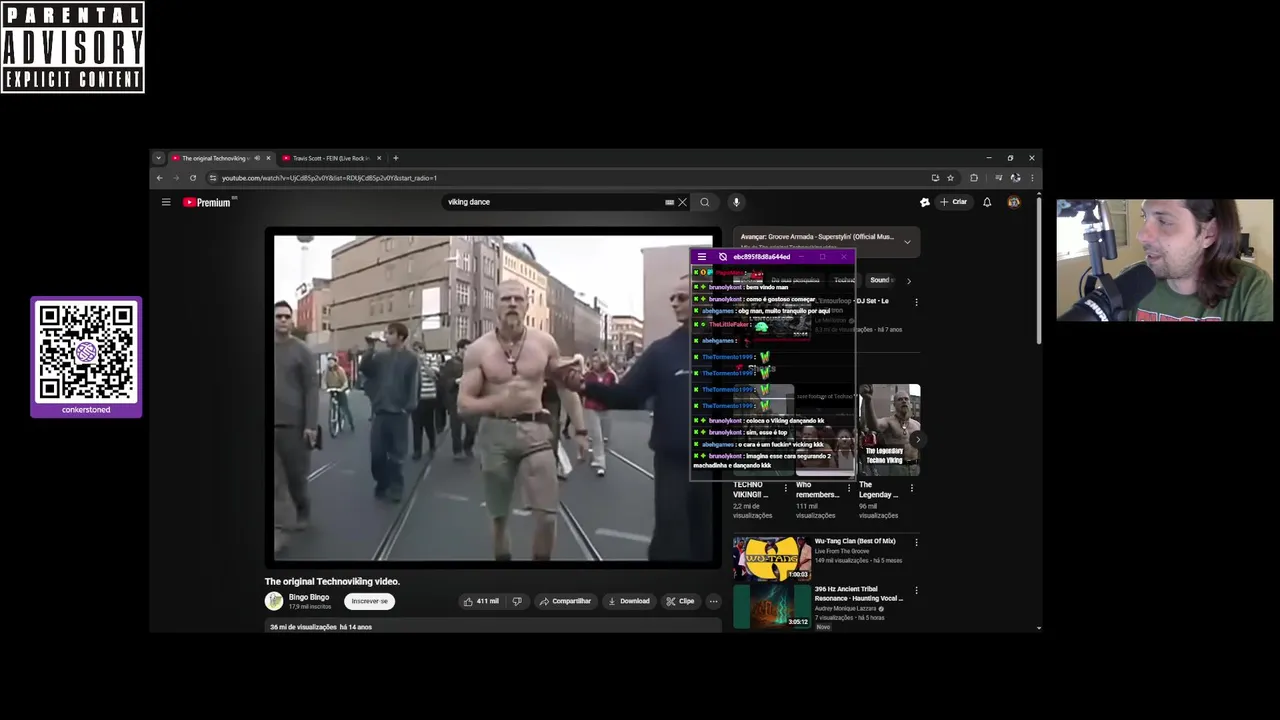Open options for TECHNO VIKING!!! short

pos(786,489)
